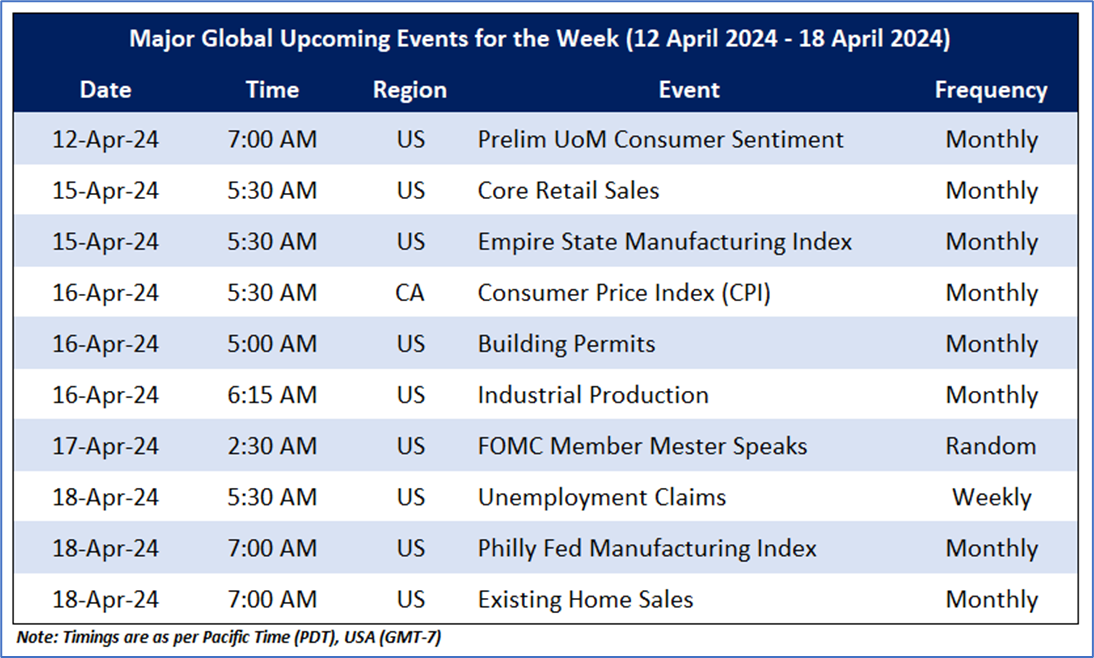Click FOMC Member Mester Speaks event

[642, 446]
